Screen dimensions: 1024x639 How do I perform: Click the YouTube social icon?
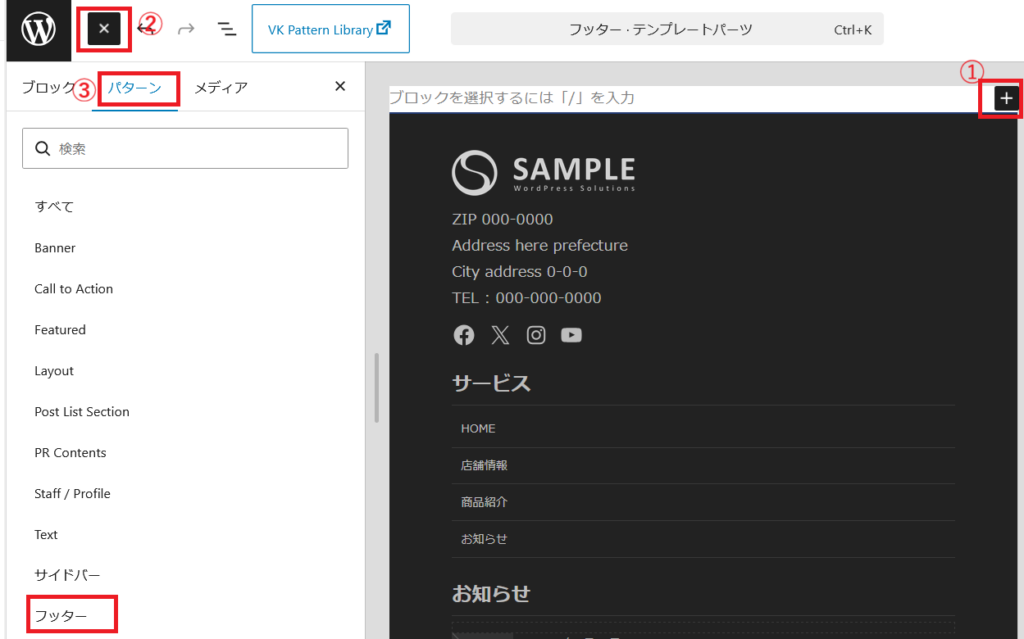[571, 335]
